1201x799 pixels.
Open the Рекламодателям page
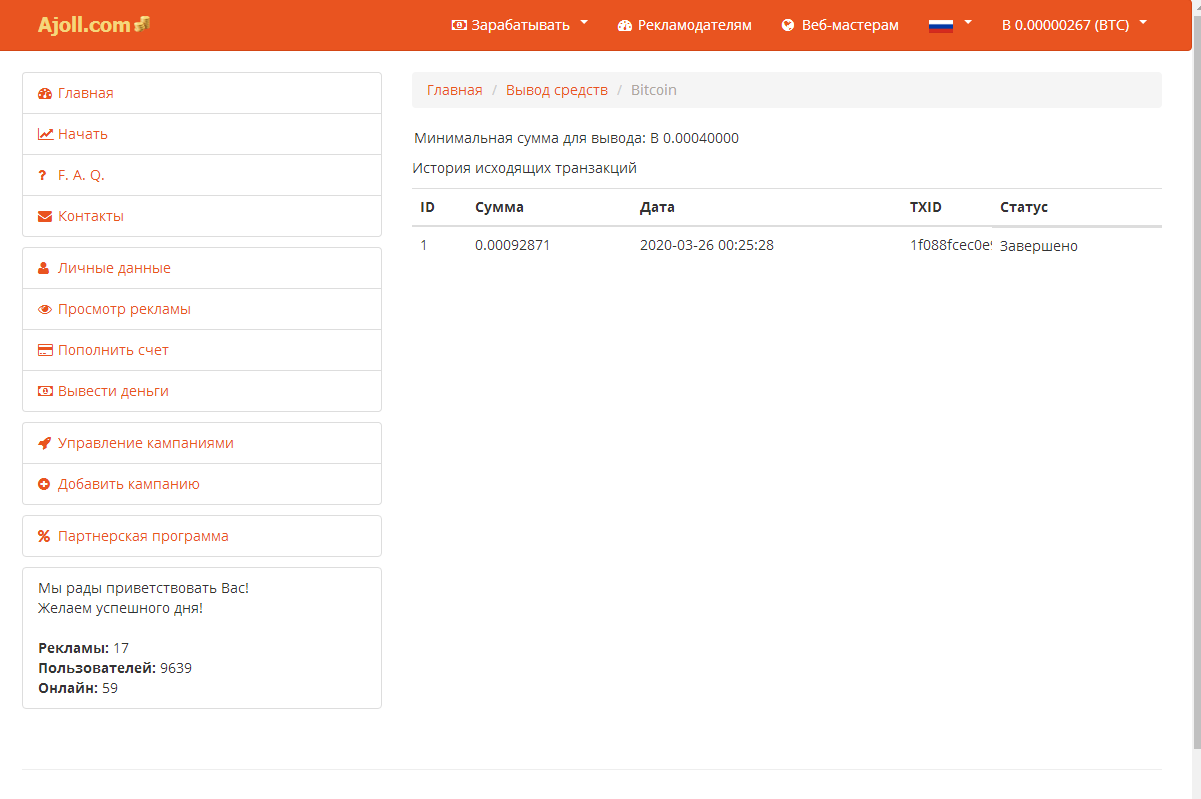[685, 25]
